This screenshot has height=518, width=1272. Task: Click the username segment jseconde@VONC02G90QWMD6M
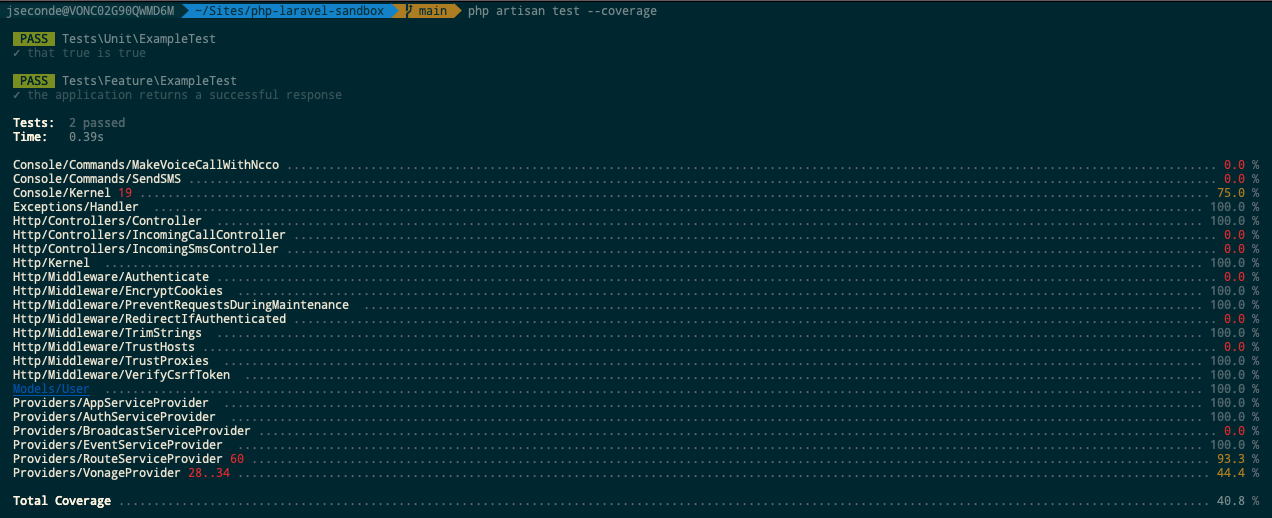89,11
